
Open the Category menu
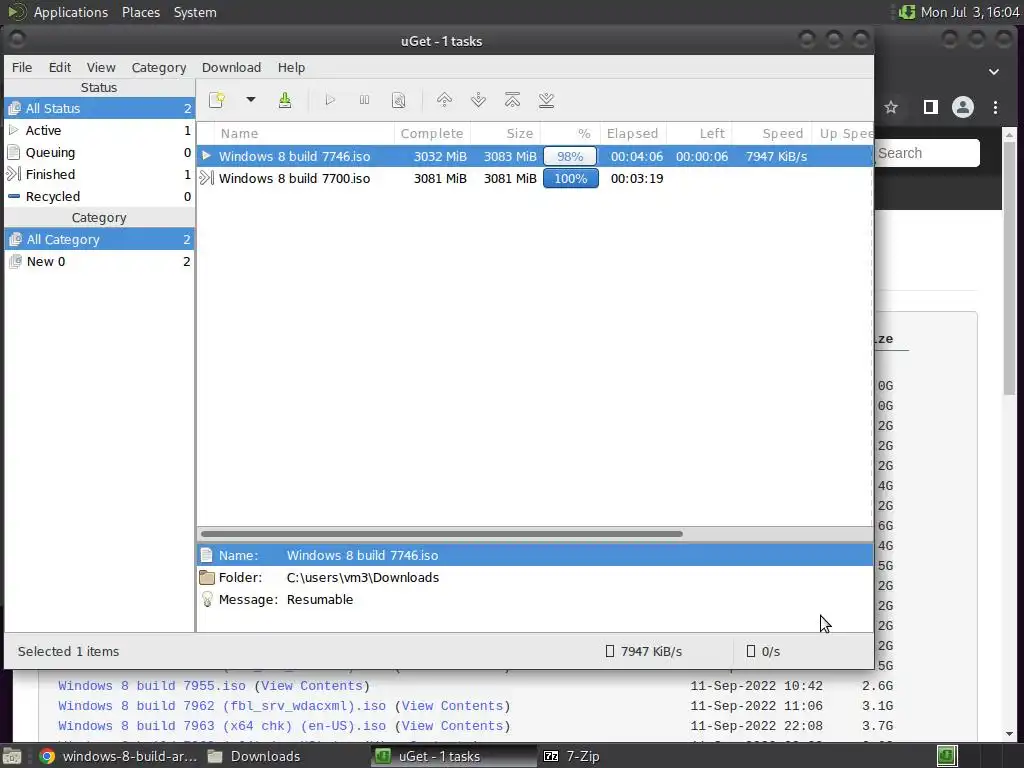159,67
